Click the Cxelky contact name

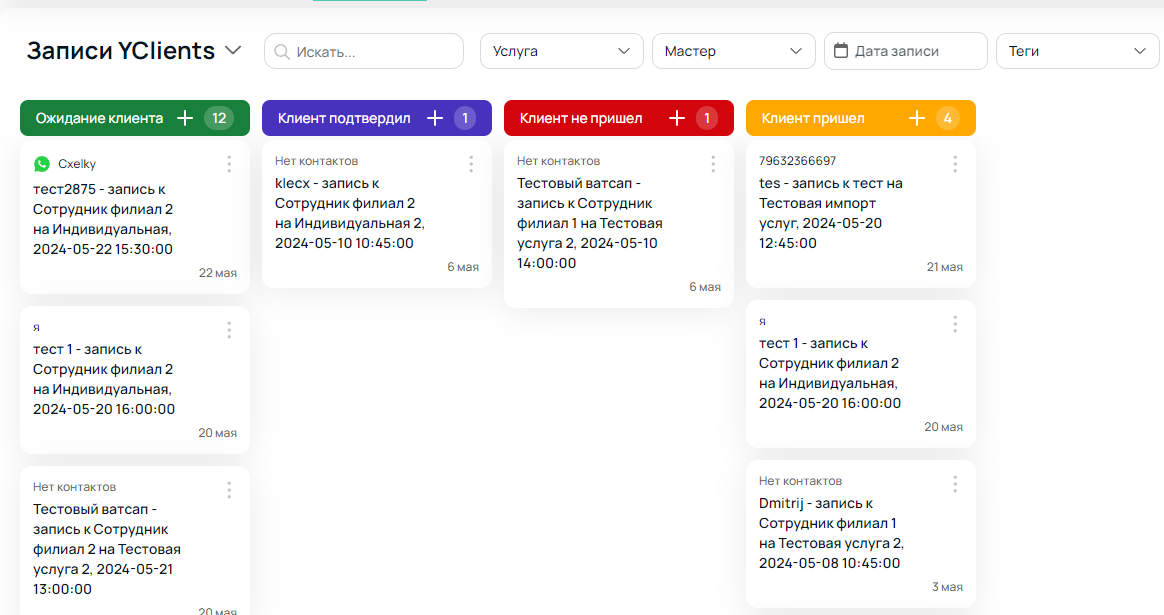pyautogui.click(x=76, y=163)
